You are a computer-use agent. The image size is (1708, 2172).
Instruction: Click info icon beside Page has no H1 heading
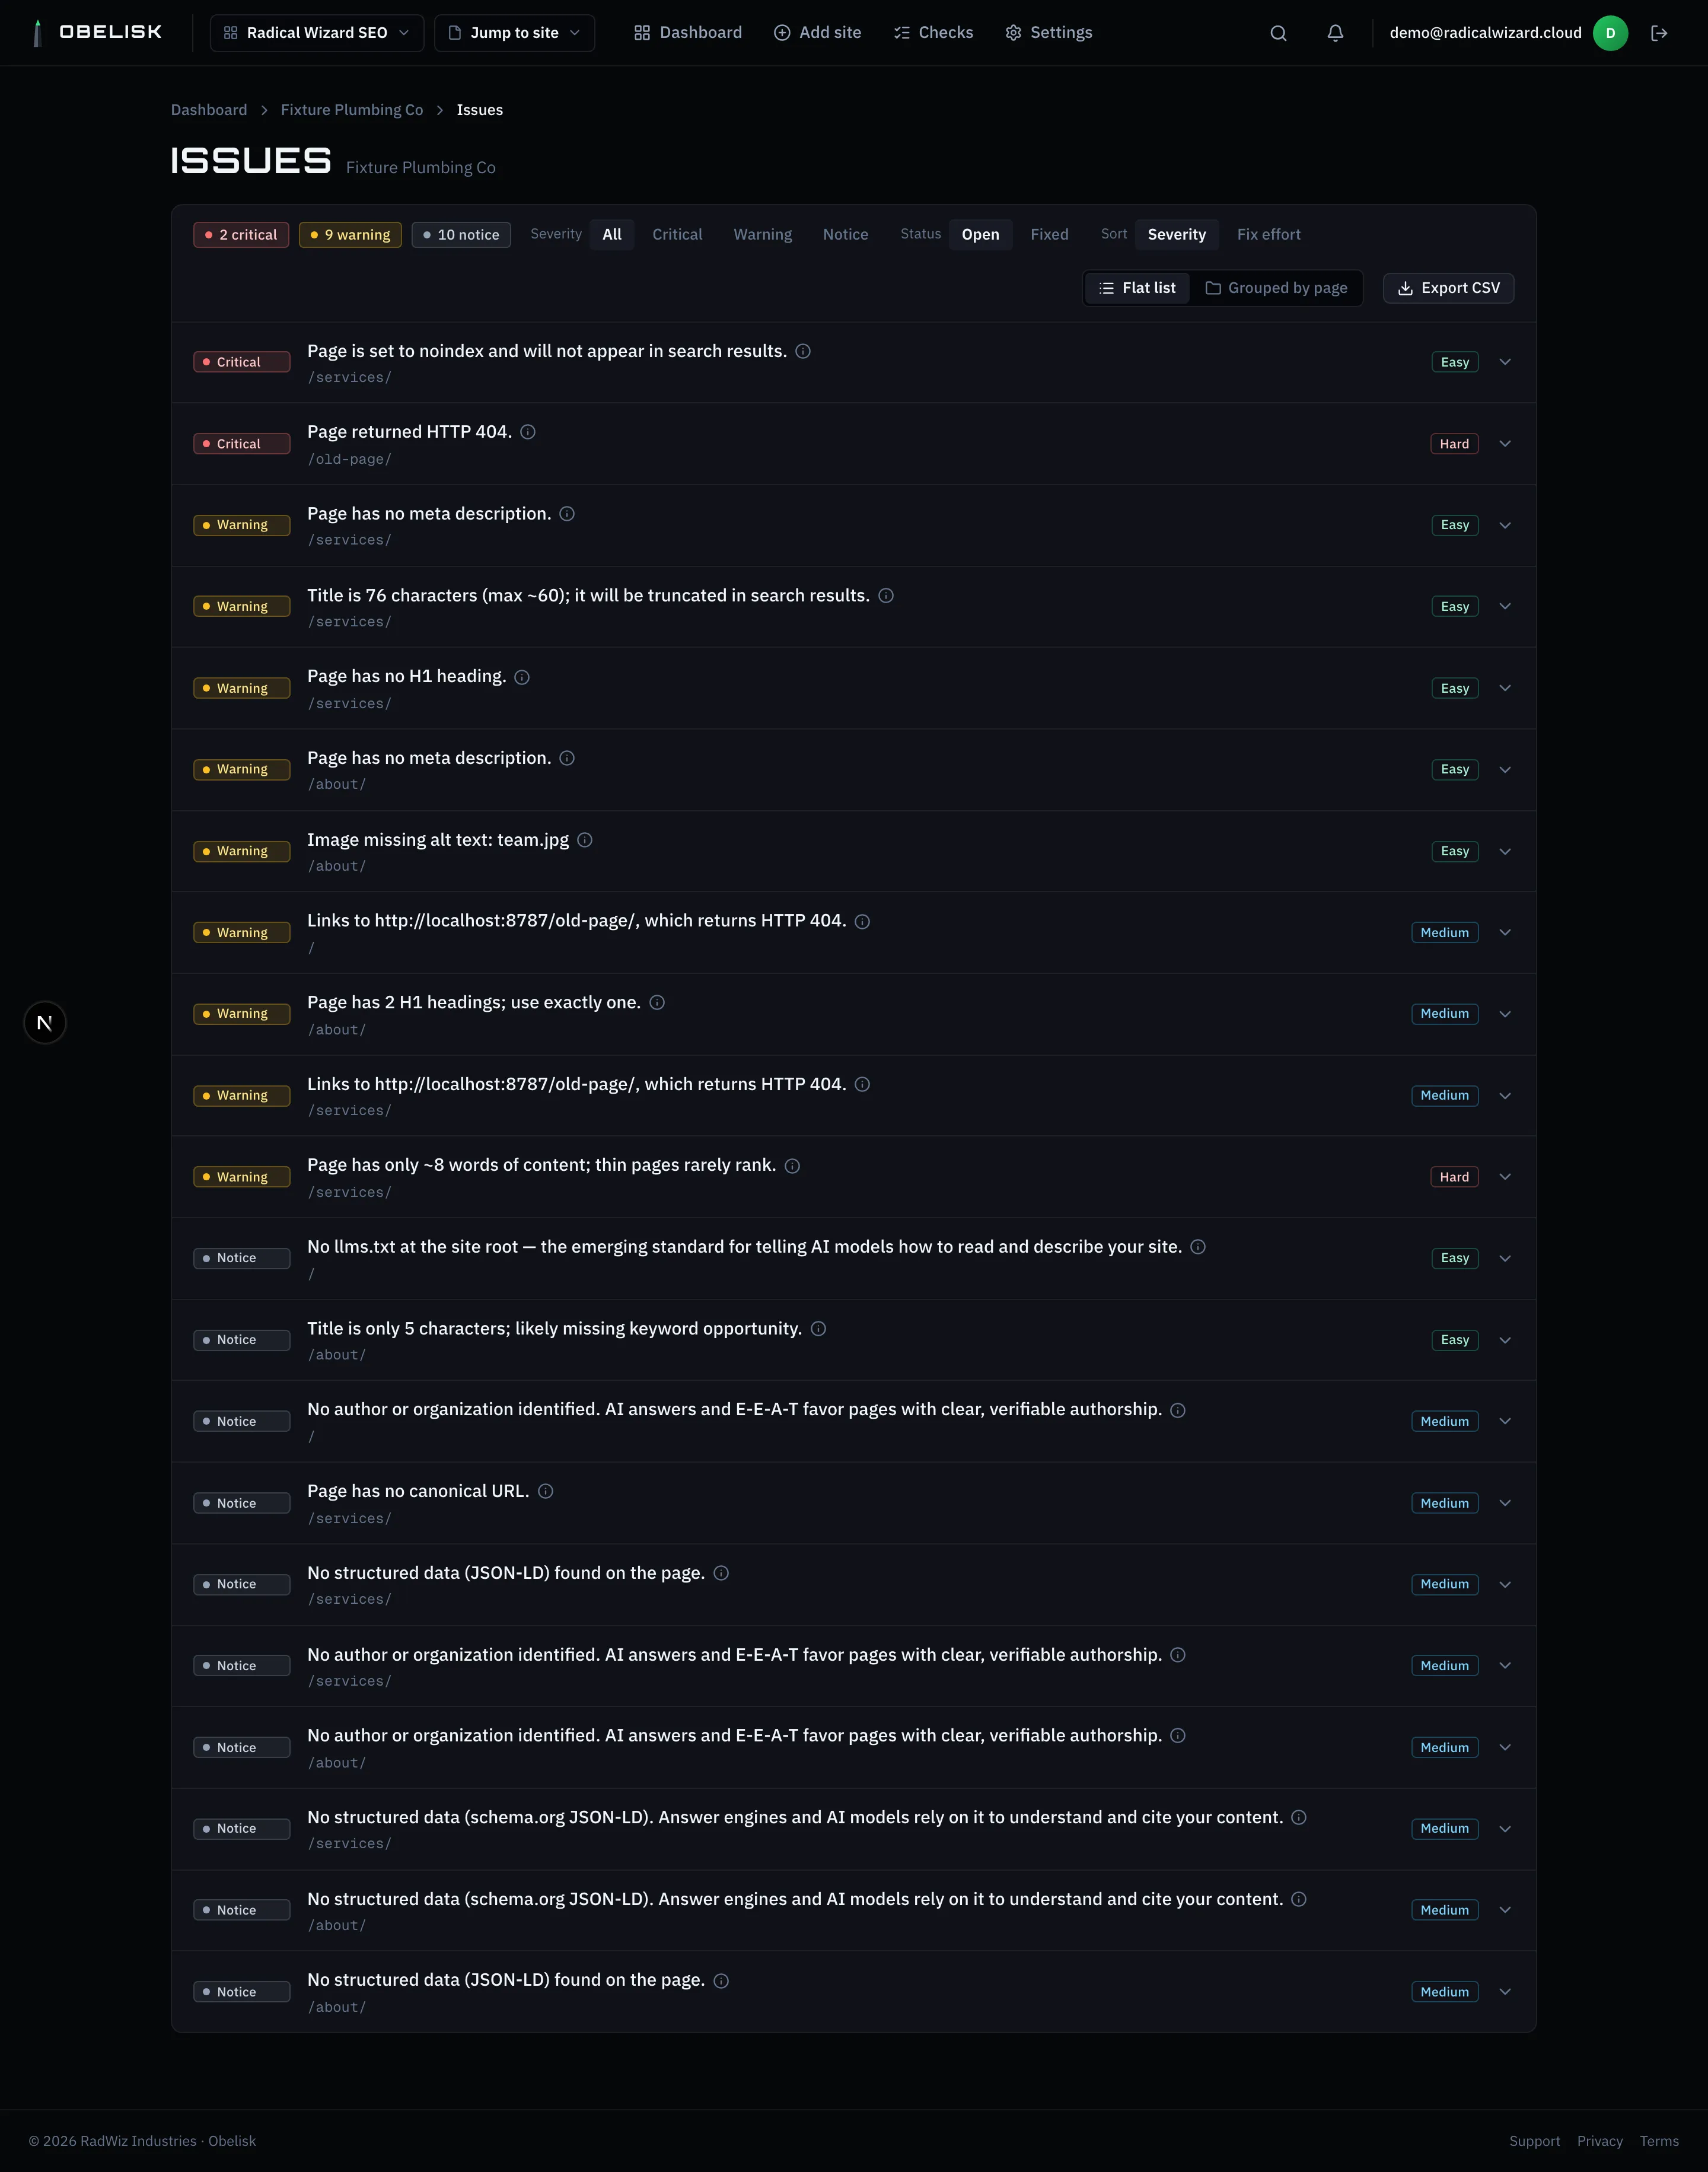pos(522,677)
